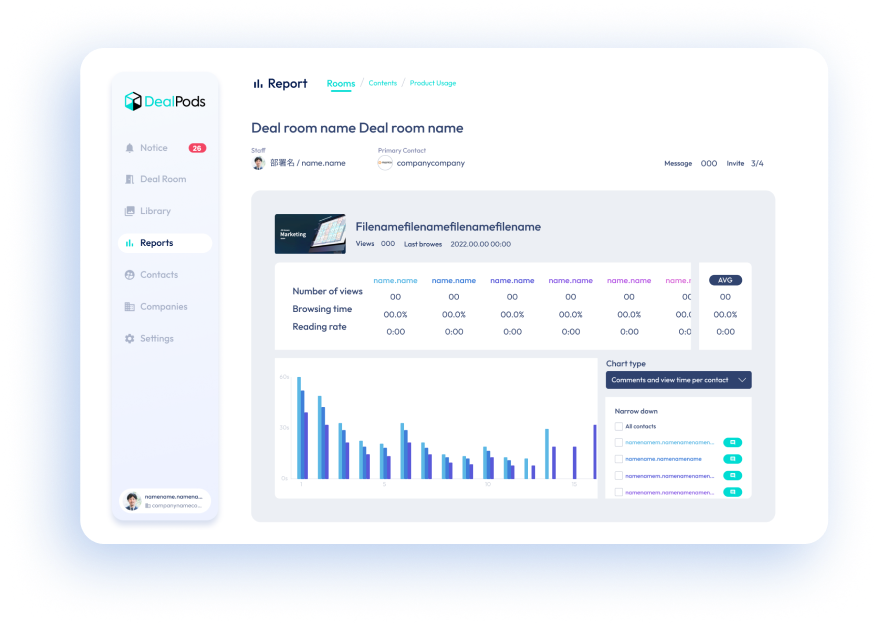877x624 pixels.
Task: Select the Rooms tab
Action: (341, 84)
